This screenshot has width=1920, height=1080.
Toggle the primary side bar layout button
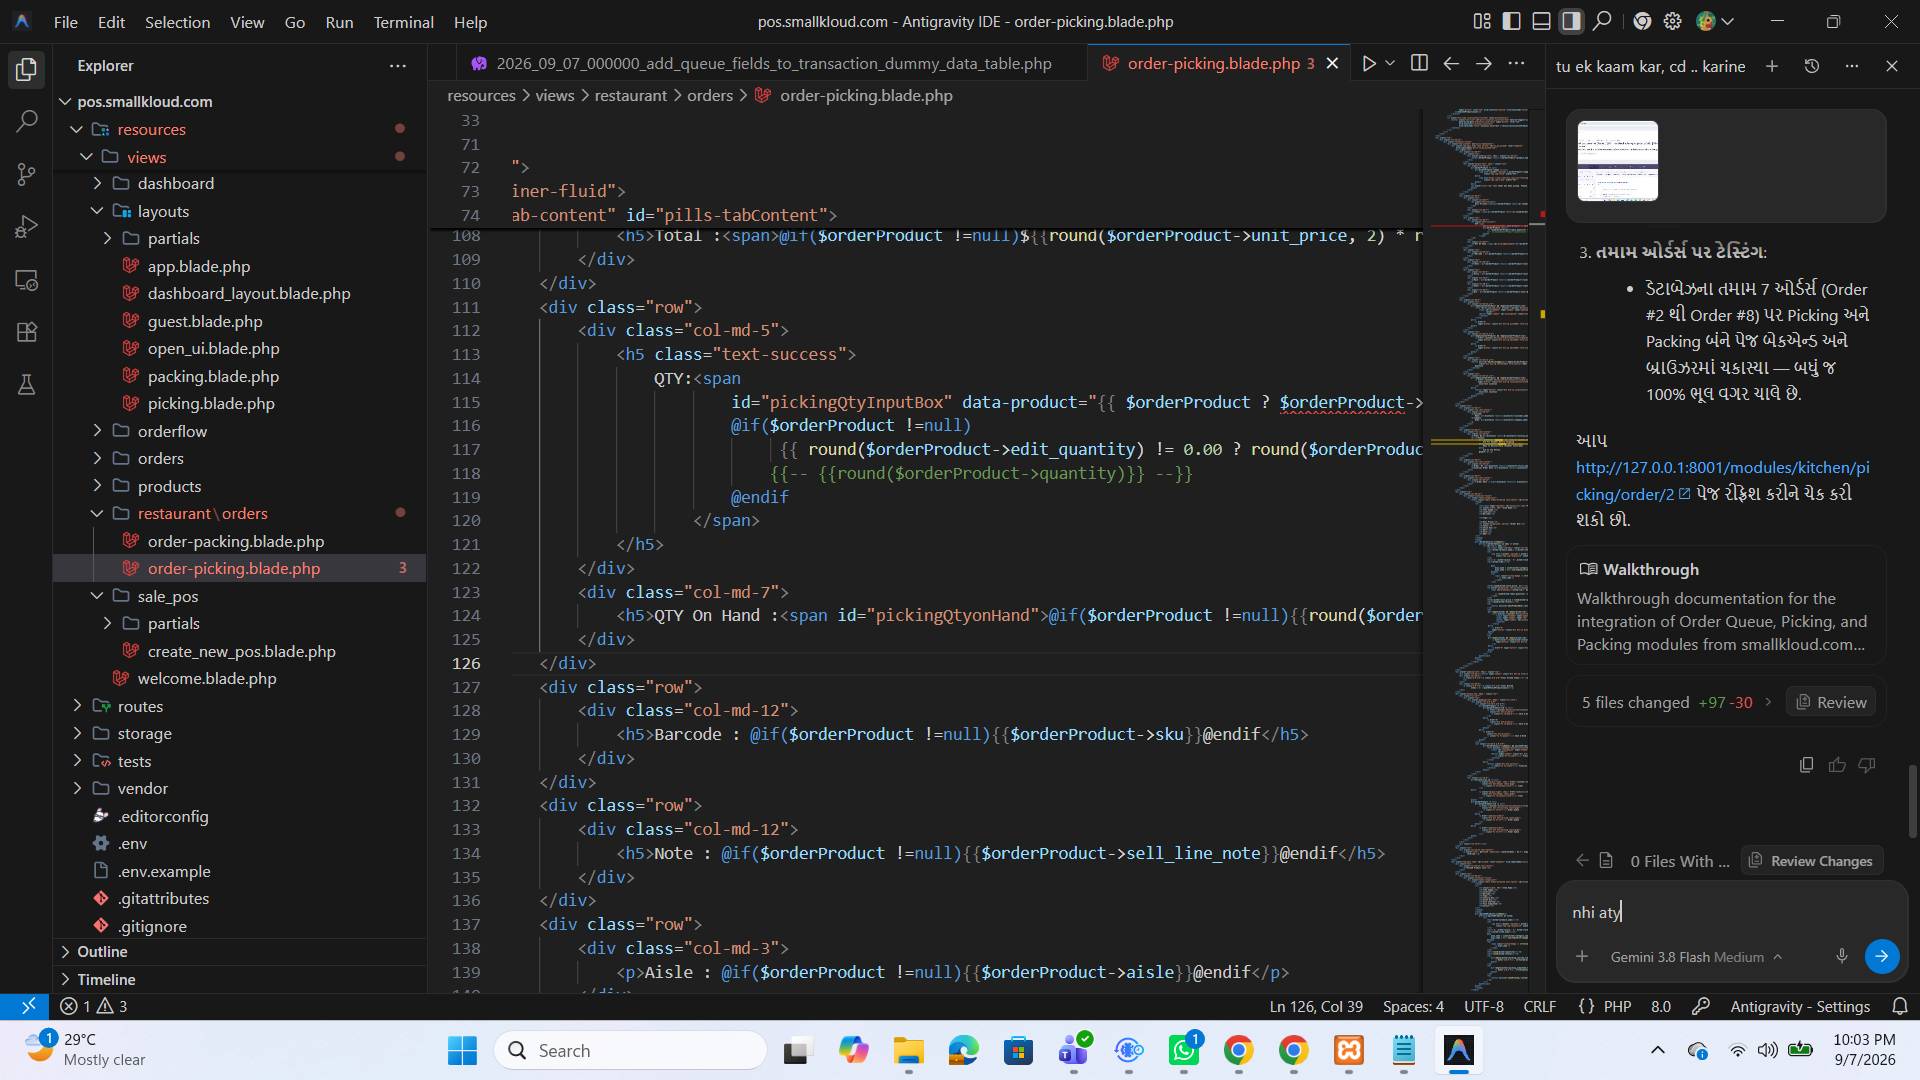click(x=1512, y=21)
